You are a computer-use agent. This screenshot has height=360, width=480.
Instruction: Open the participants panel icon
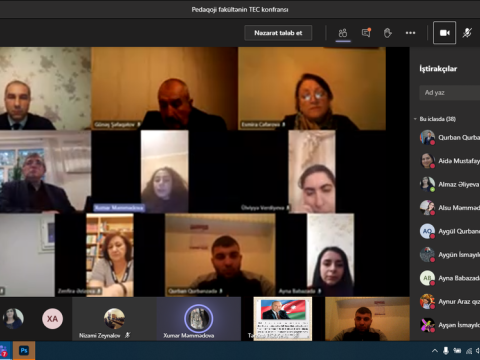click(343, 33)
